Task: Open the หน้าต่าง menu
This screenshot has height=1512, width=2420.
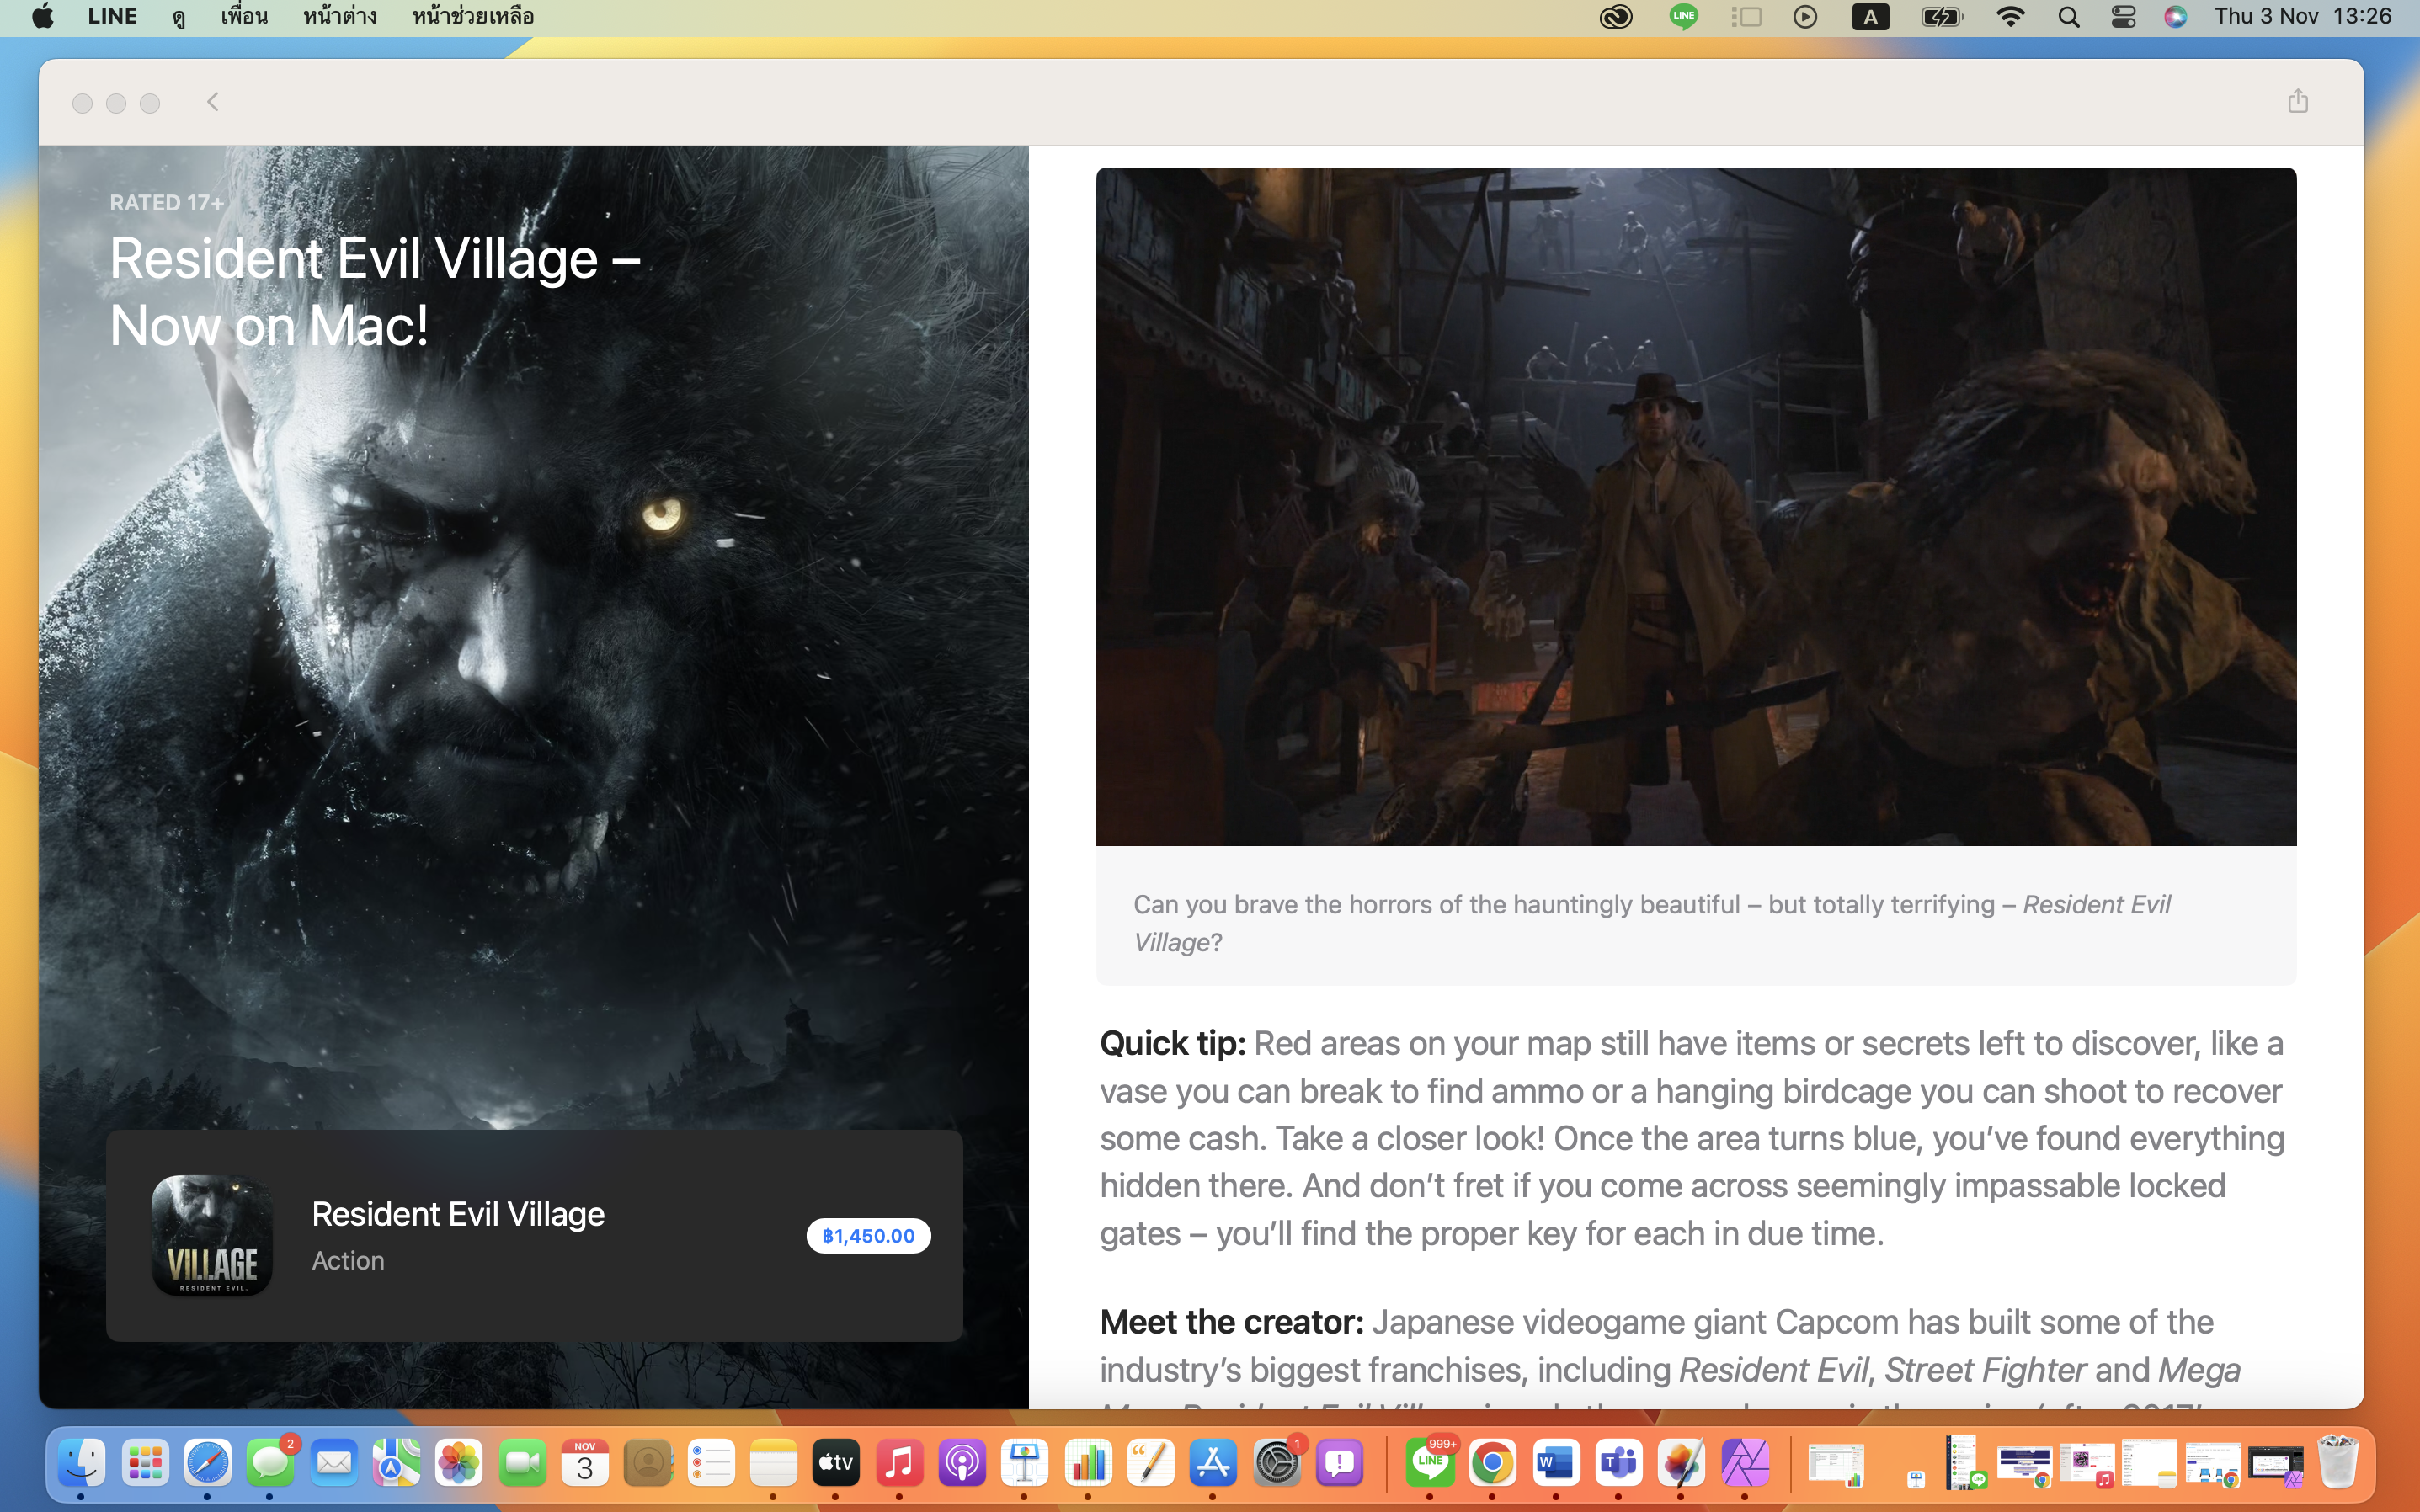Action: pos(340,16)
